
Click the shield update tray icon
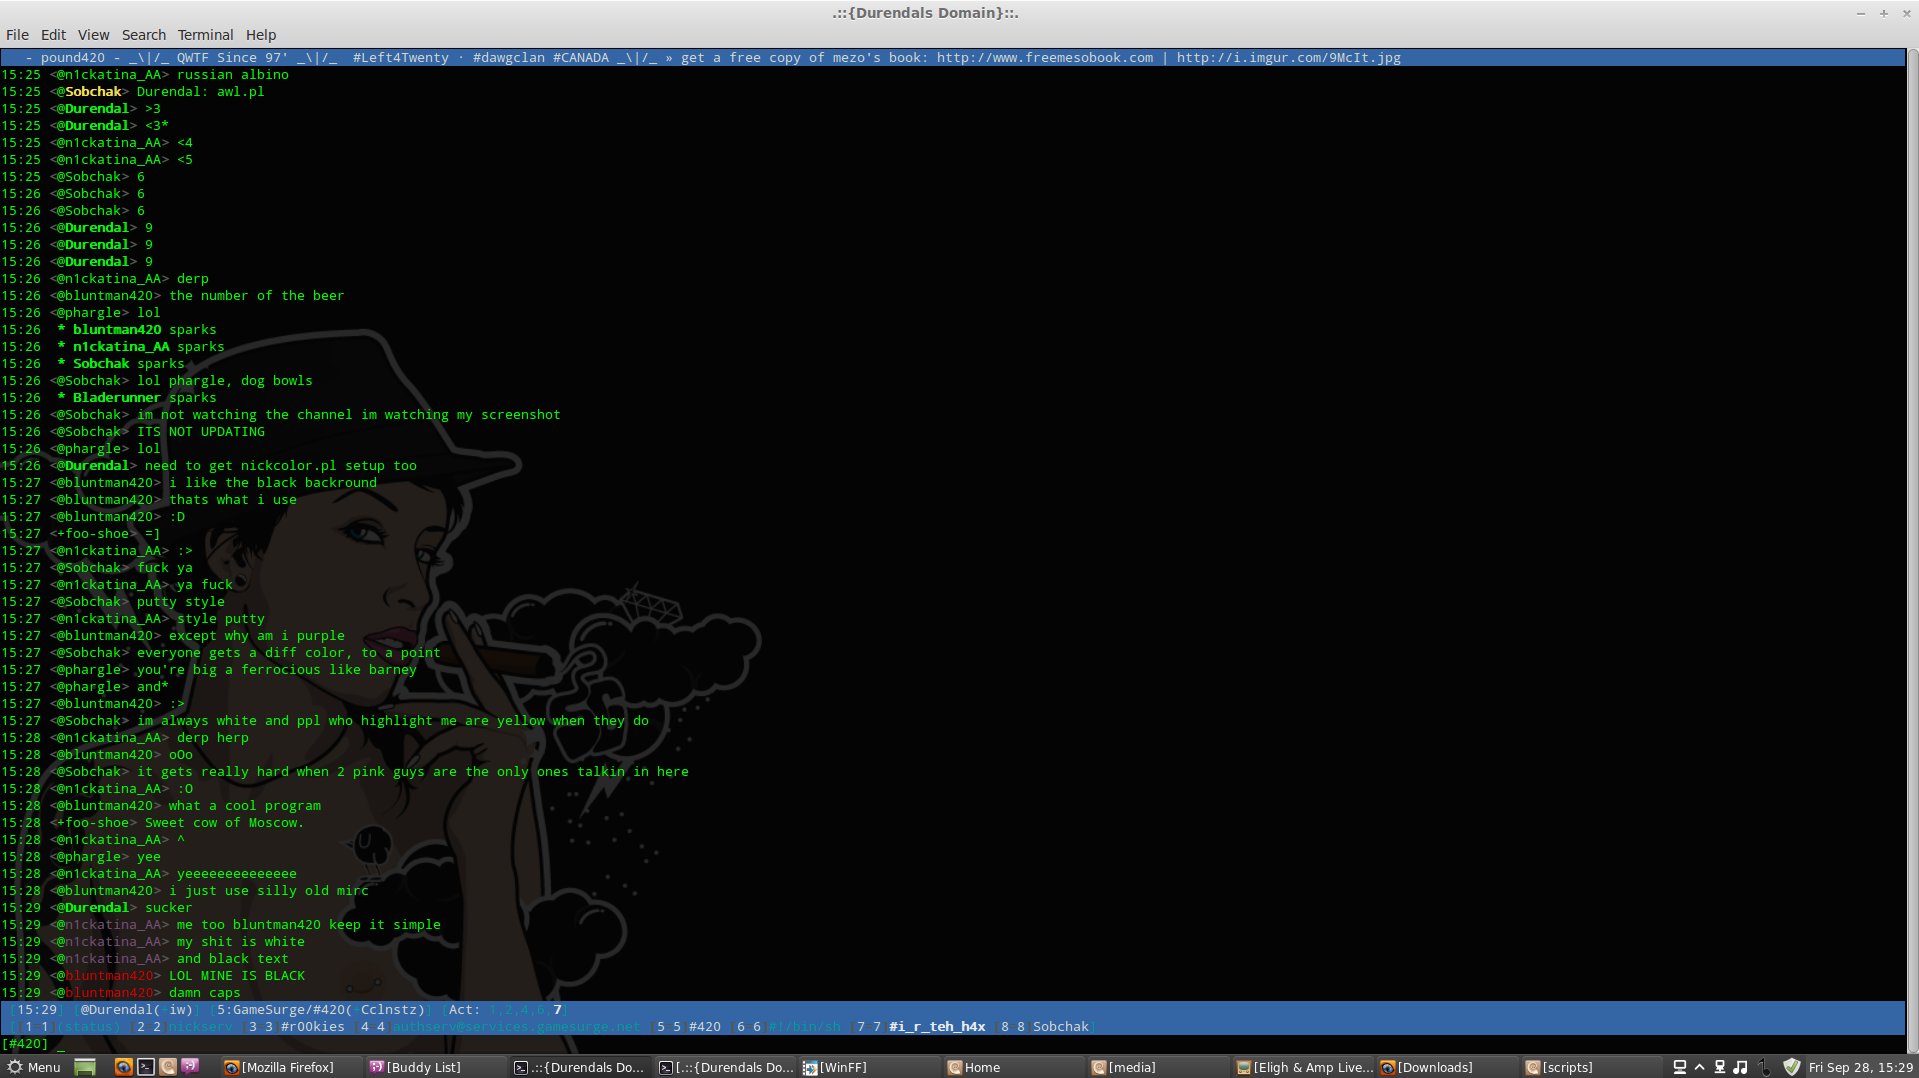1792,1067
